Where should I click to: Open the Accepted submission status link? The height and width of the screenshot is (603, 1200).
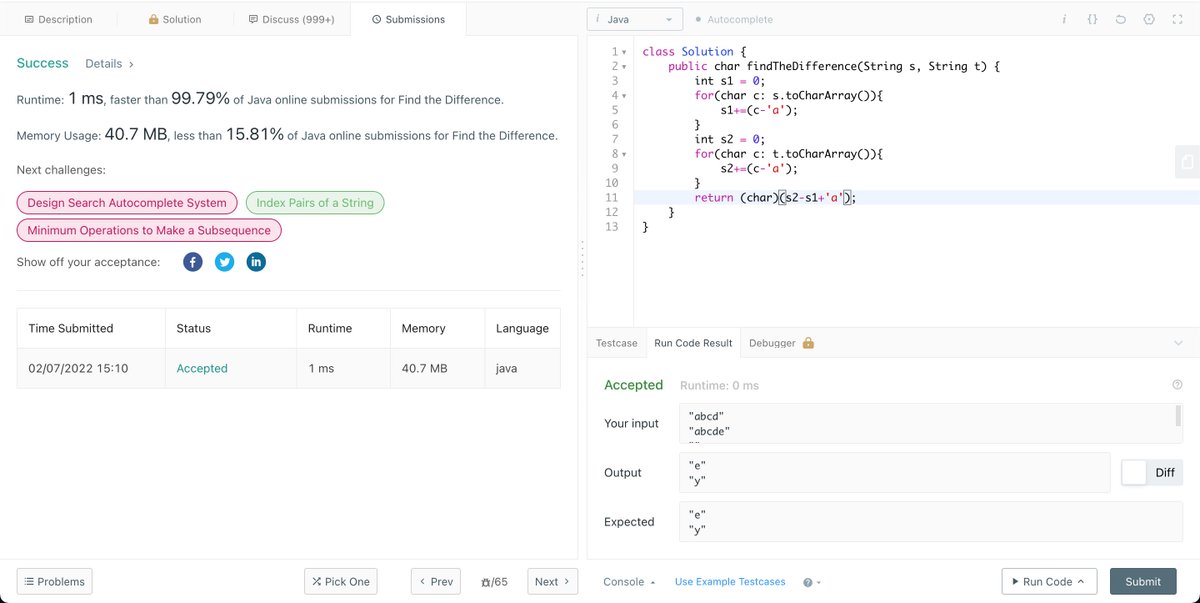pyautogui.click(x=202, y=368)
